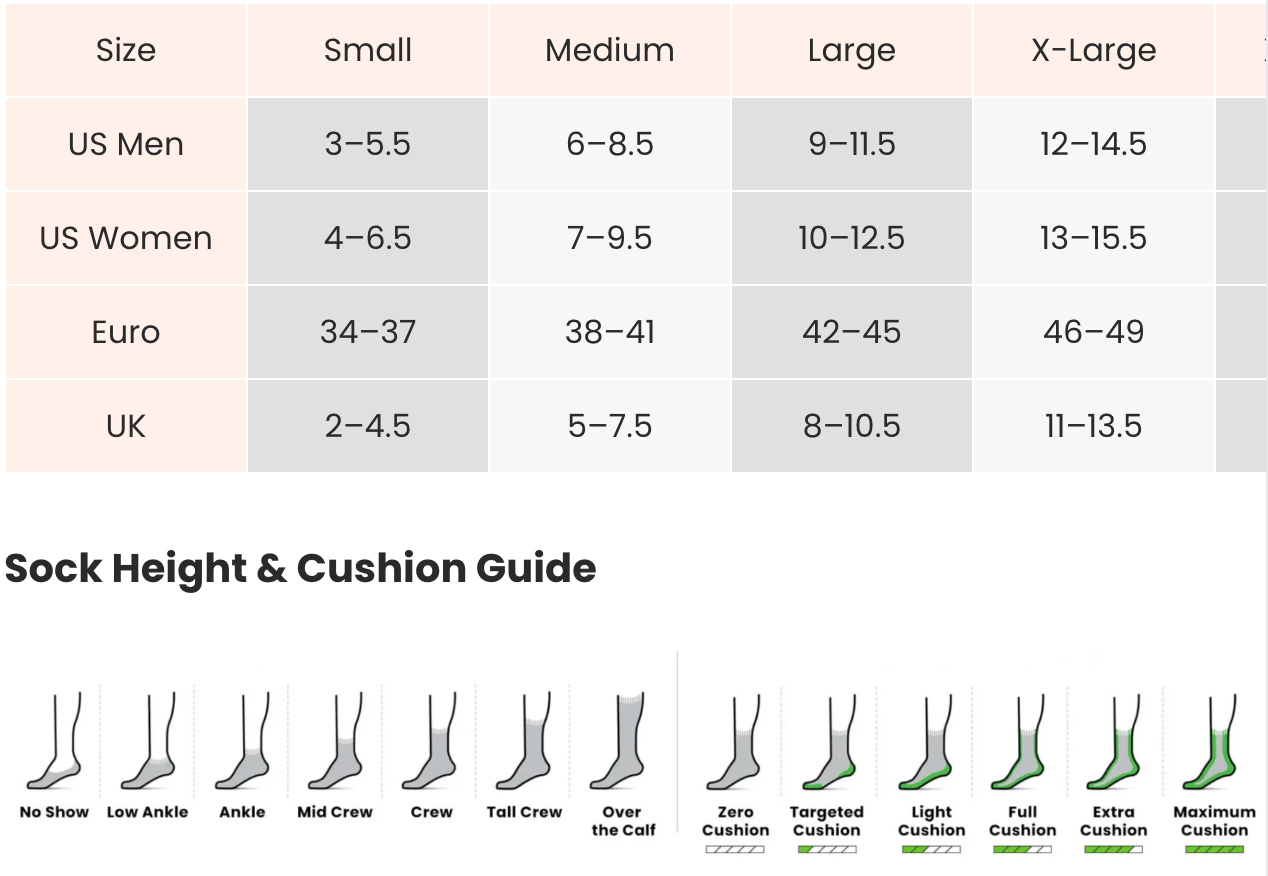This screenshot has width=1268, height=876.
Task: Click the Full Cushion sock icon
Action: point(1020,741)
